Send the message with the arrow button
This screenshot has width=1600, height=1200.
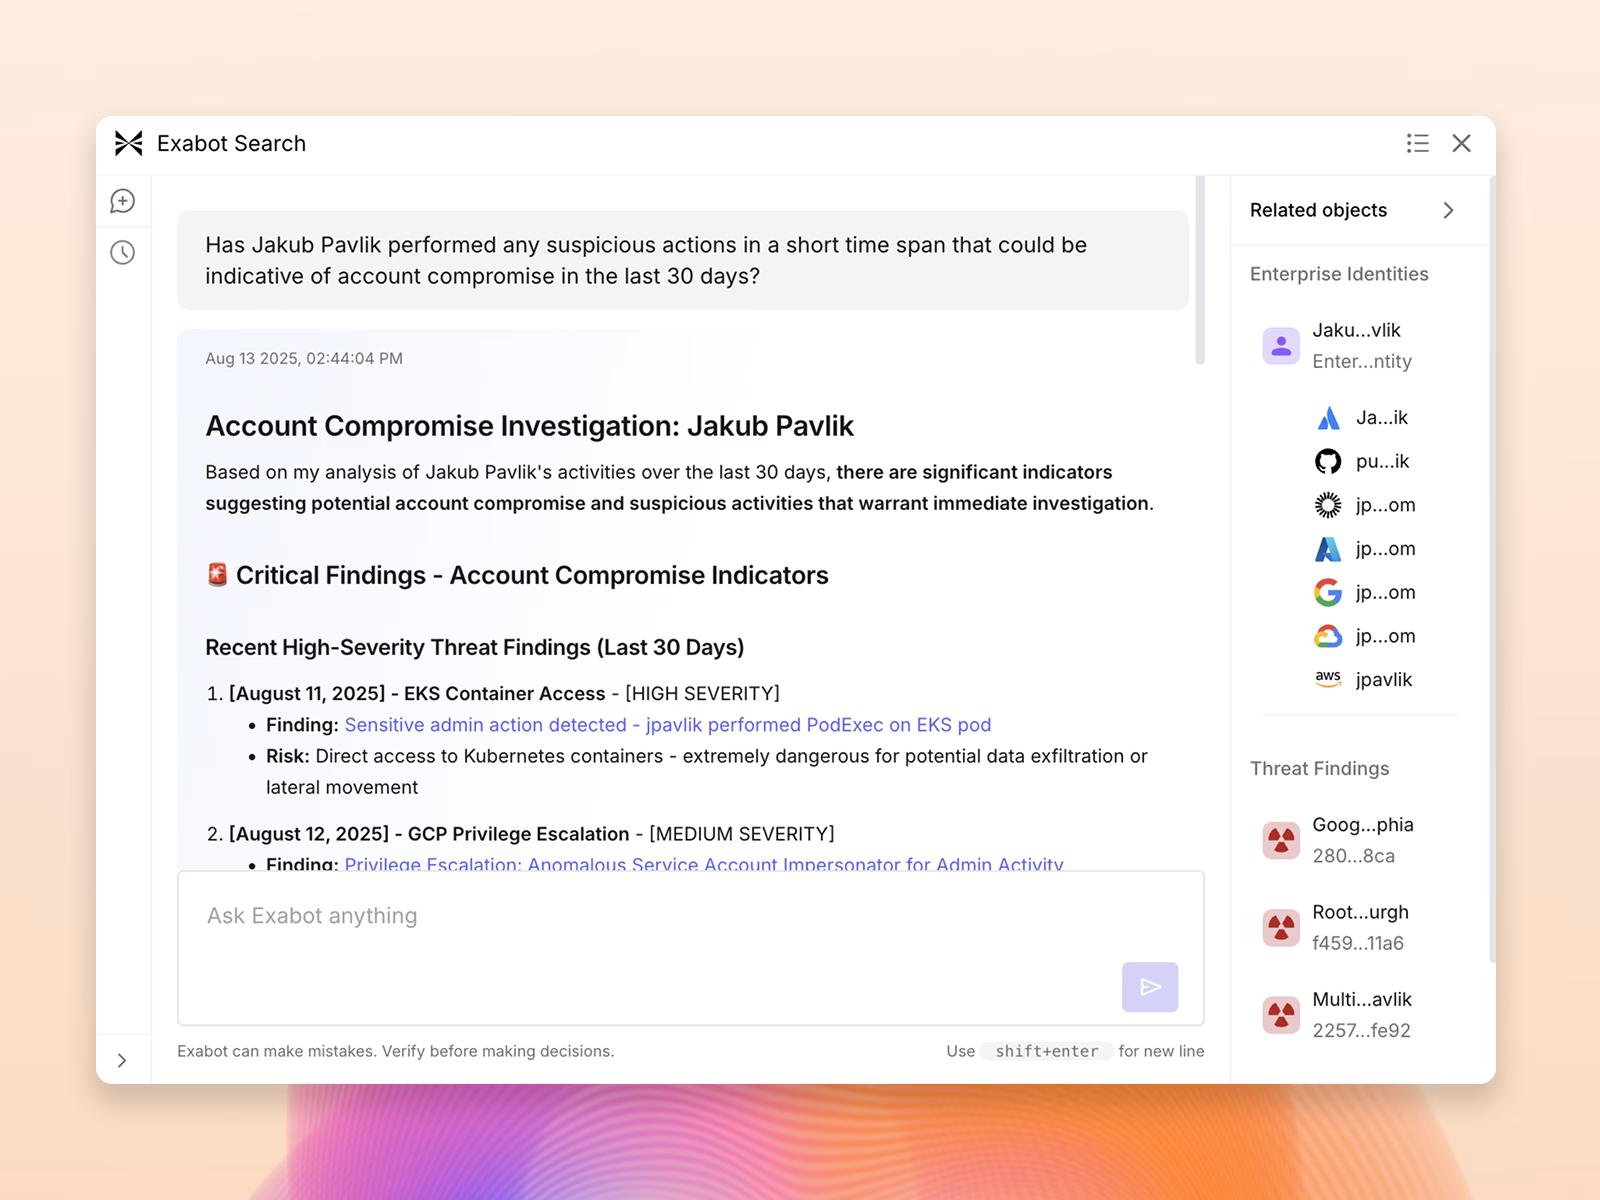(x=1150, y=987)
